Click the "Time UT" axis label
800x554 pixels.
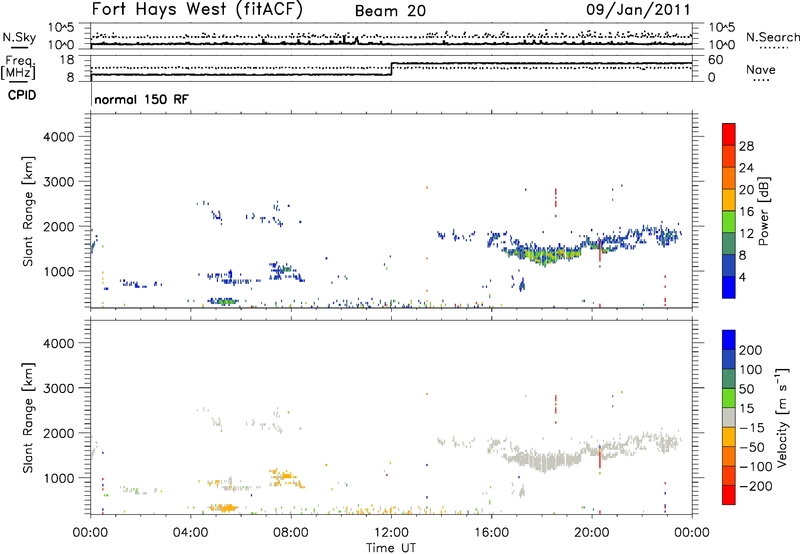391,548
